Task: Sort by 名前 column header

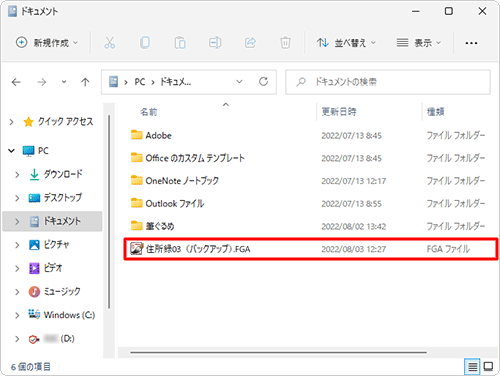Action: point(148,112)
